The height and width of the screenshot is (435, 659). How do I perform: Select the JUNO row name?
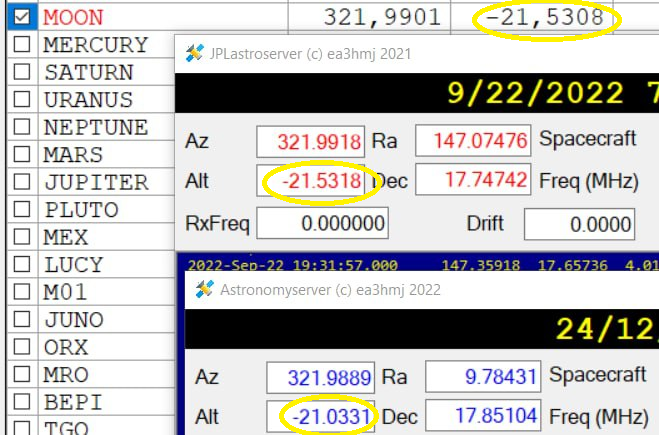[x=74, y=320]
